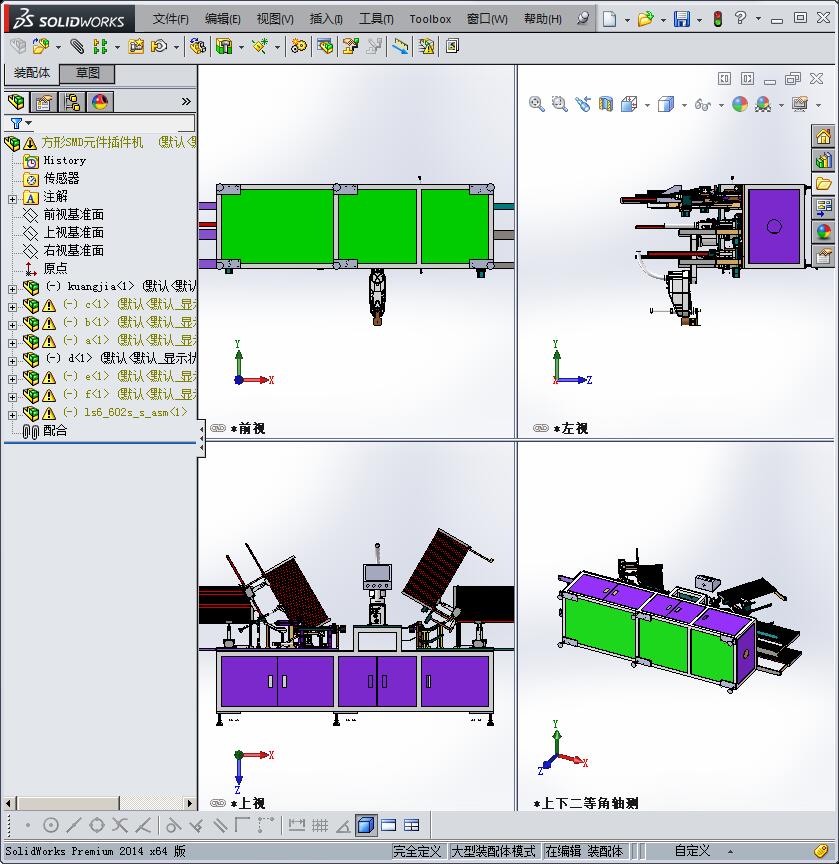
Task: Click the Linear Component Pattern icon
Action: (100, 46)
